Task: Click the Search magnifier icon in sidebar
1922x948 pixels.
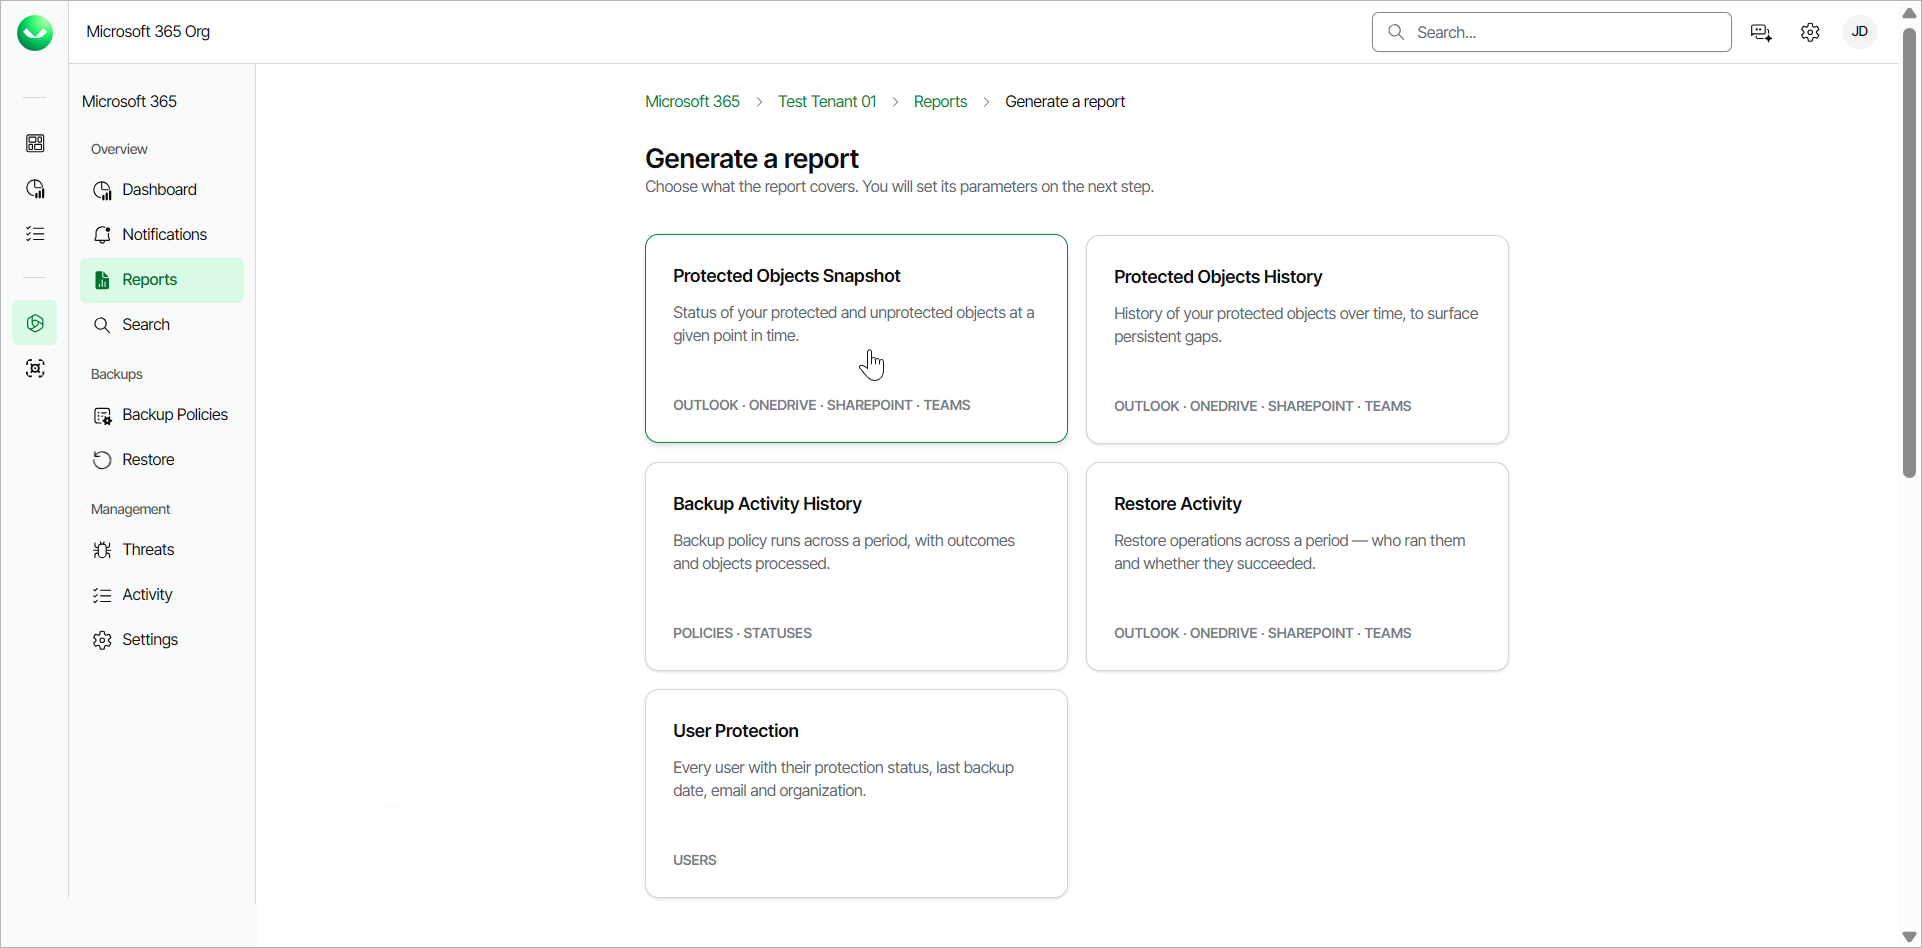Action: tap(102, 325)
